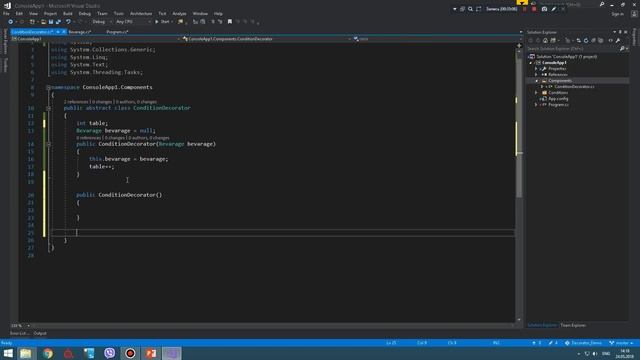
Task: Click the Sign in link
Action: click(618, 14)
